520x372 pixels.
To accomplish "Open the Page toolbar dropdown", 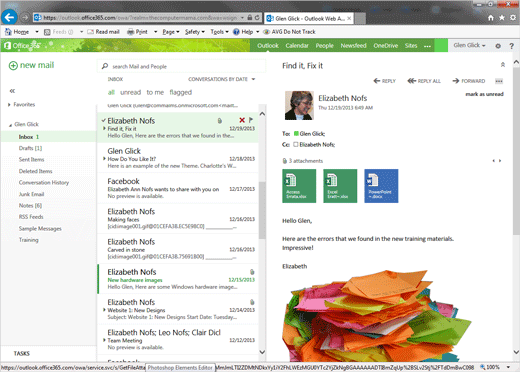I will pyautogui.click(x=171, y=32).
